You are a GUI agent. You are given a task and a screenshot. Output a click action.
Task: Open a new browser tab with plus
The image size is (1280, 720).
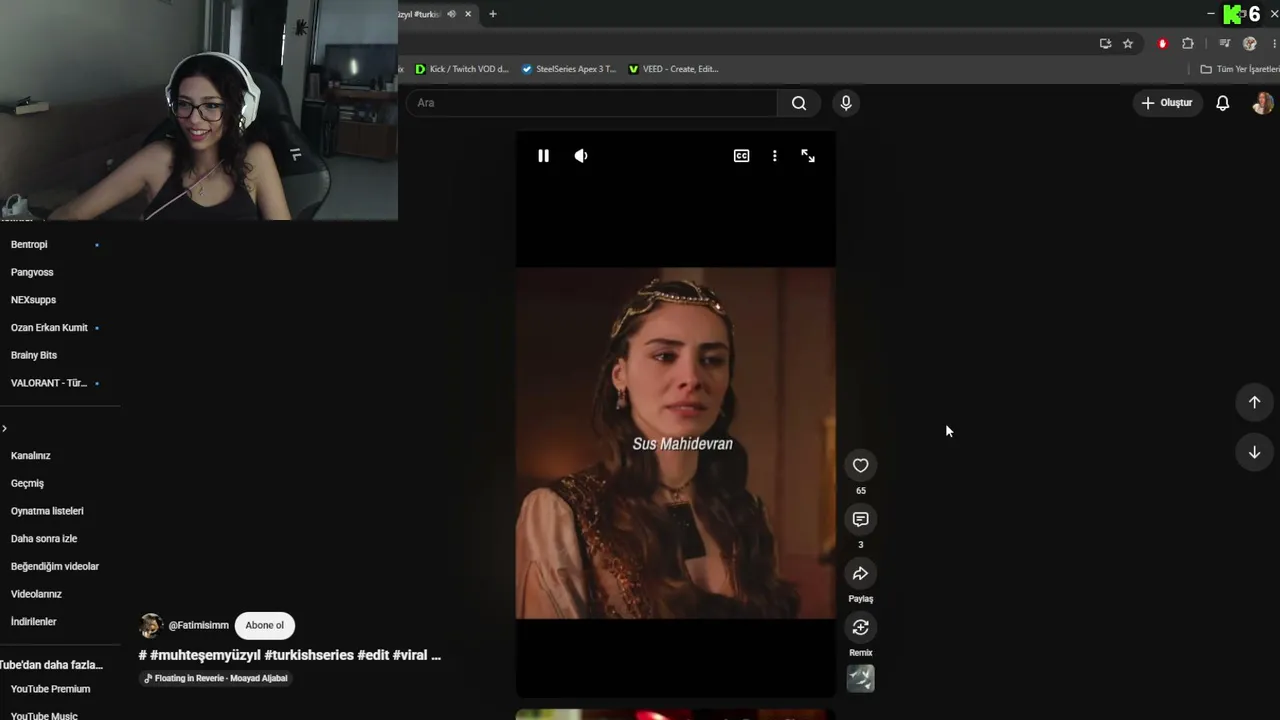pos(492,14)
